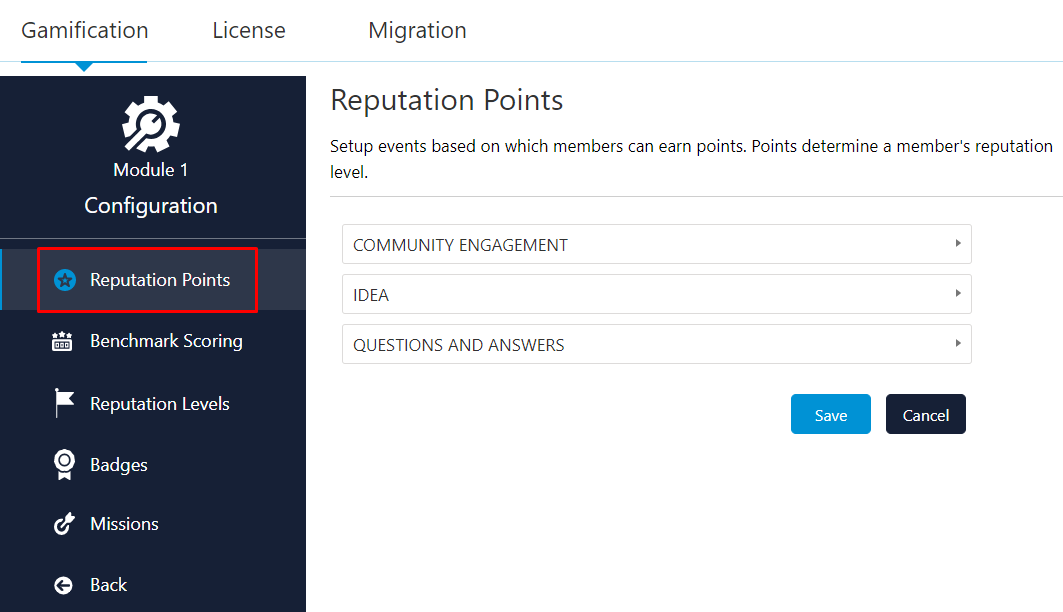Screen dimensions: 1063x612
Task: Switch to the License tab
Action: (249, 30)
